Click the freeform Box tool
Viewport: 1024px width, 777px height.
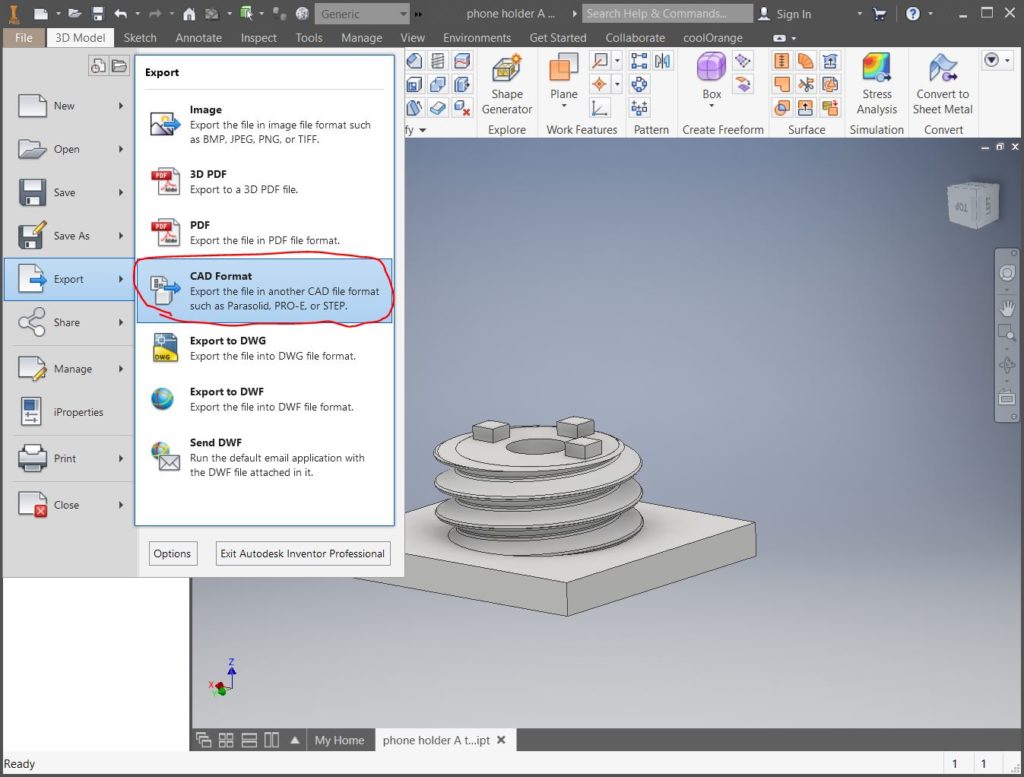[x=711, y=67]
